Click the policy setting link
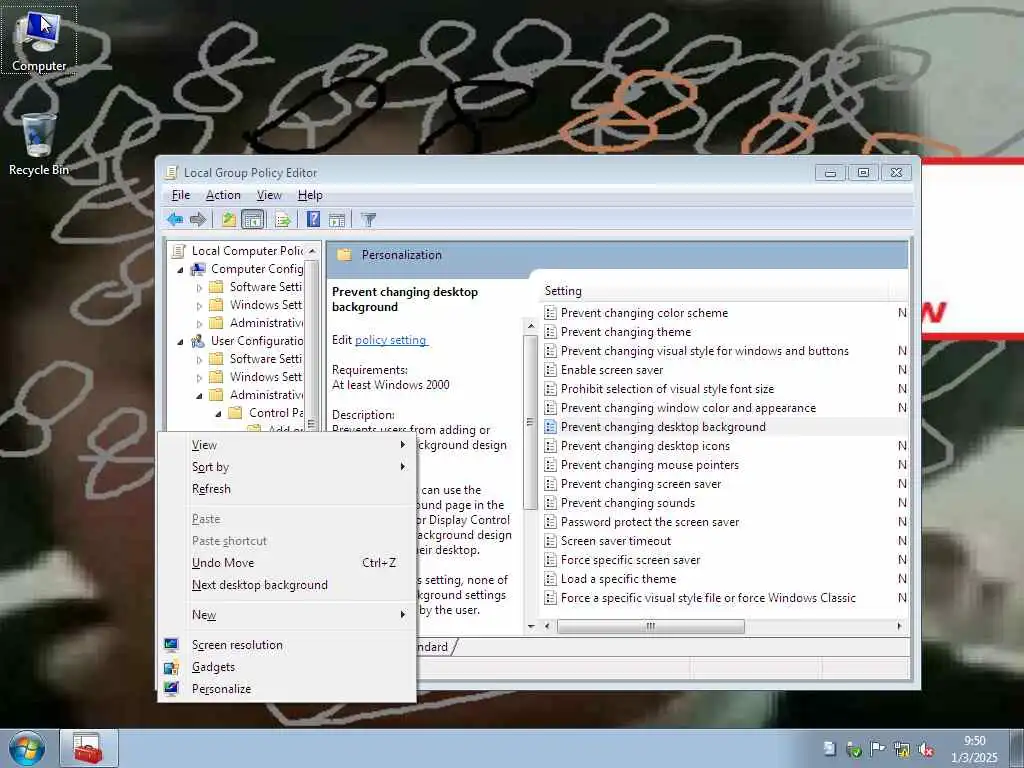 tap(391, 340)
